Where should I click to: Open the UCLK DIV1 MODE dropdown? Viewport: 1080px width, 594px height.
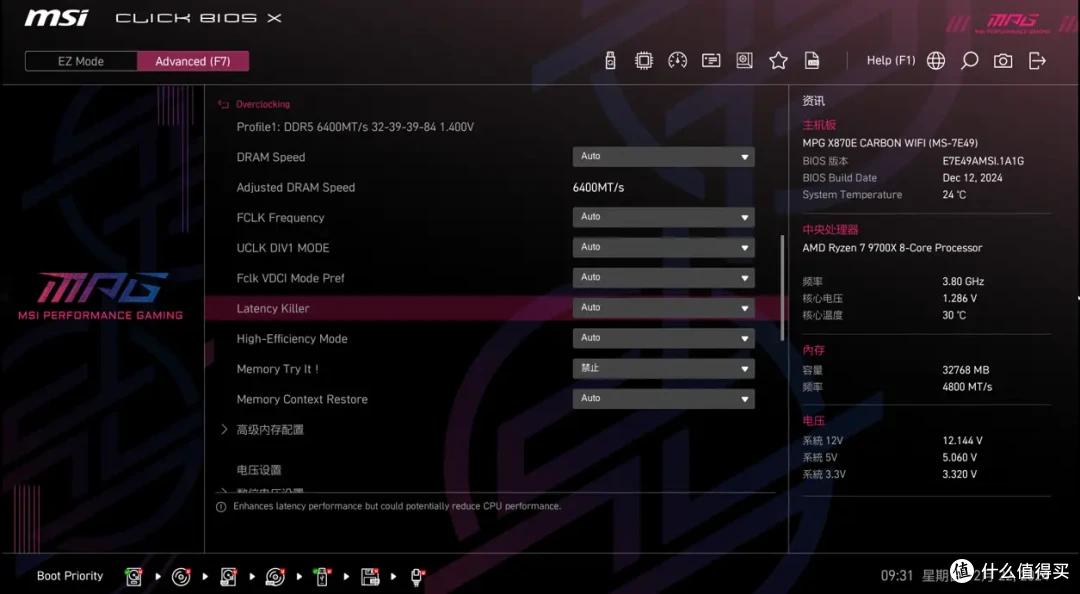coord(663,248)
